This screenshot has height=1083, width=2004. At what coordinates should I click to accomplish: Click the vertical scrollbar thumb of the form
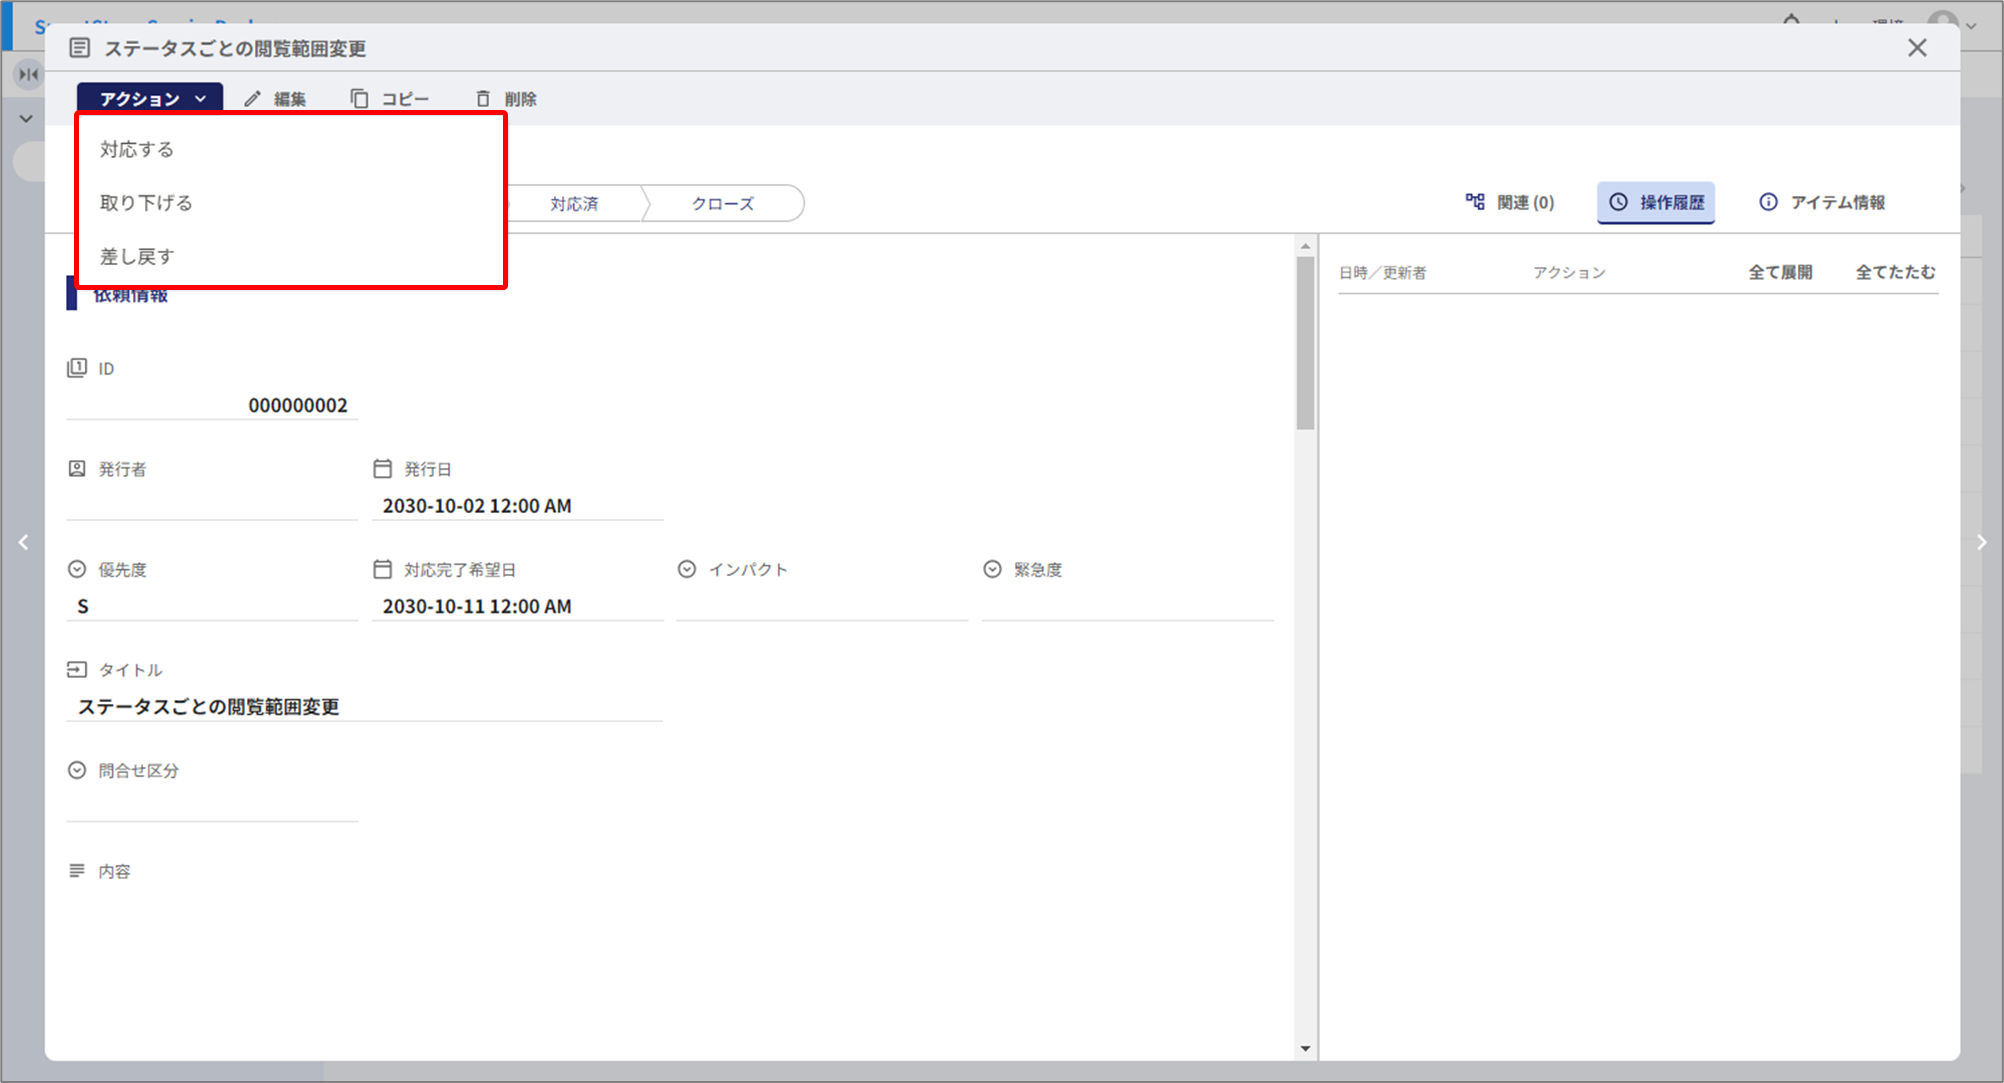[1304, 342]
